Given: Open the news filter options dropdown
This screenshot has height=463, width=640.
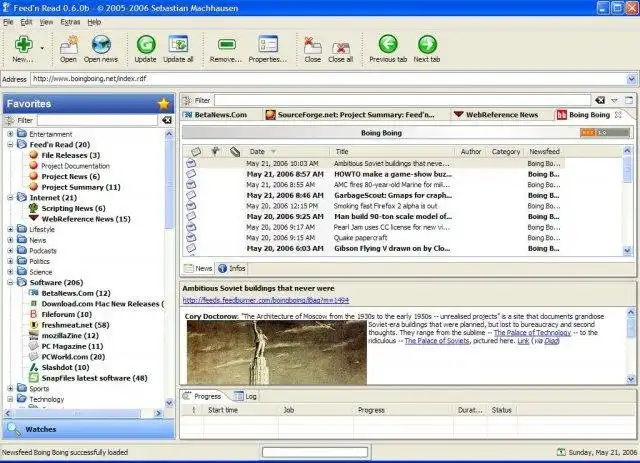Looking at the screenshot, I should (x=614, y=100).
